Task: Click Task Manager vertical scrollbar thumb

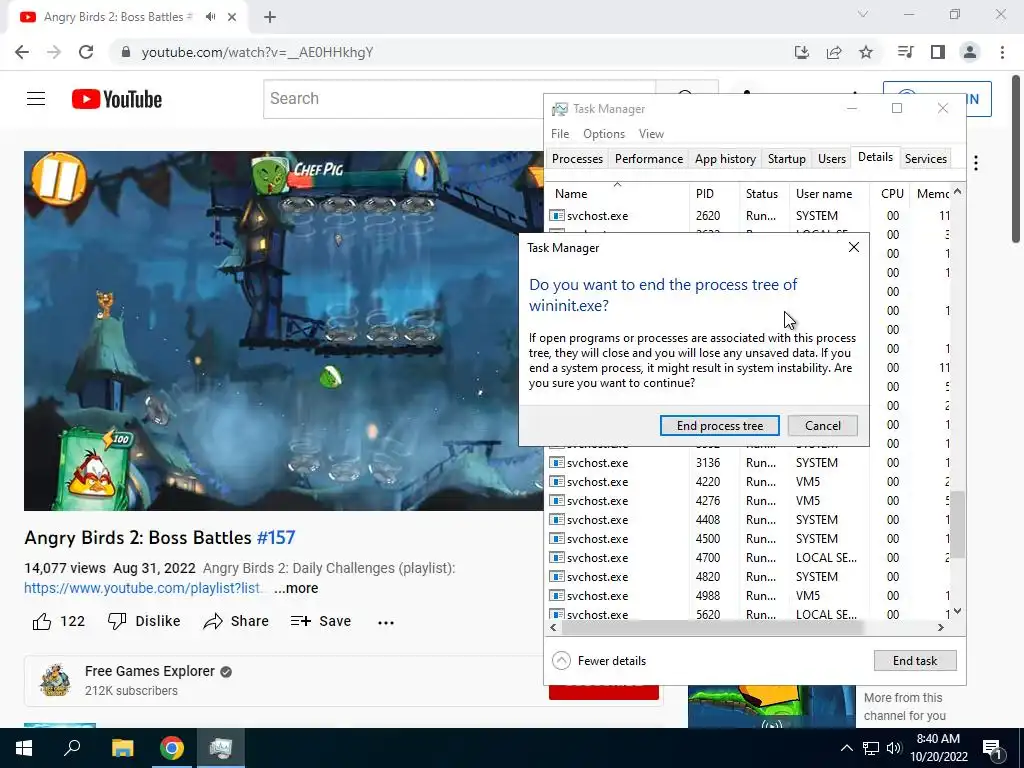Action: (x=957, y=524)
